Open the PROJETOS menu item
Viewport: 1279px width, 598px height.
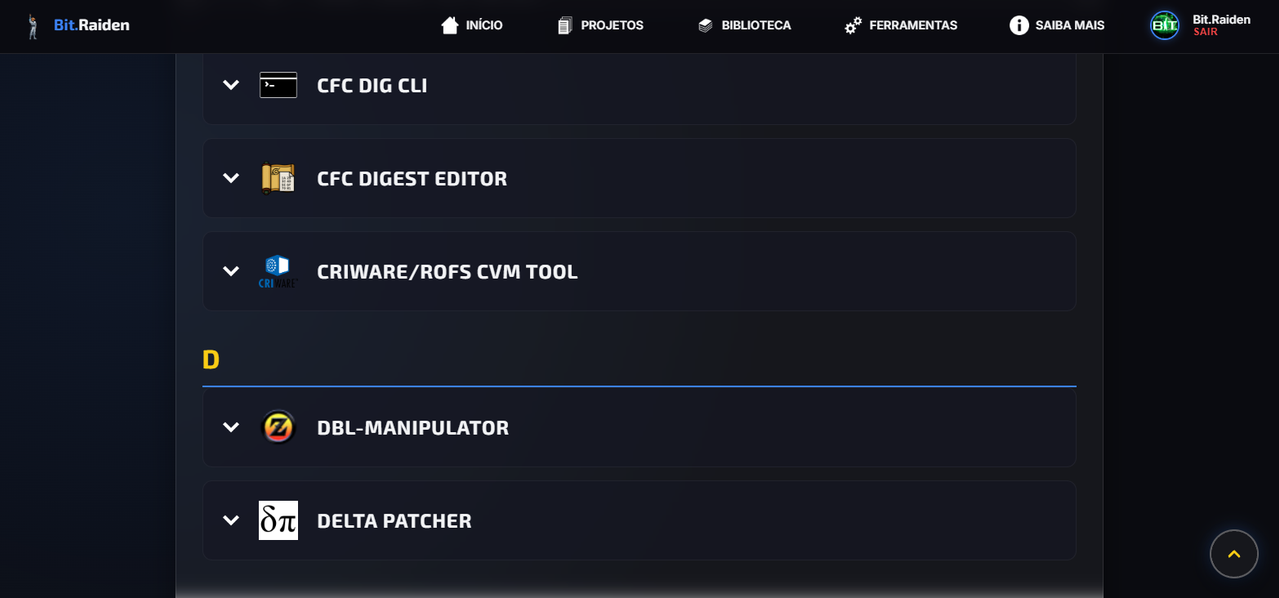pyautogui.click(x=600, y=25)
